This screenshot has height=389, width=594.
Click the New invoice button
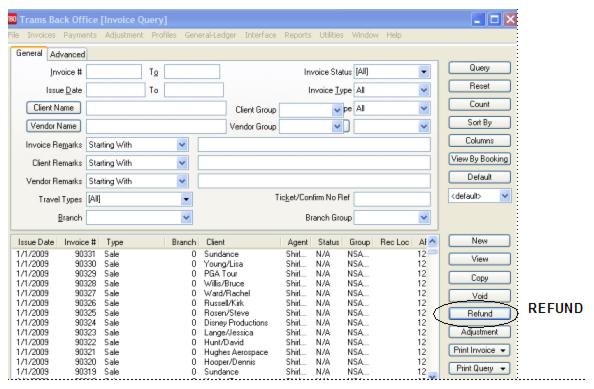click(x=479, y=241)
